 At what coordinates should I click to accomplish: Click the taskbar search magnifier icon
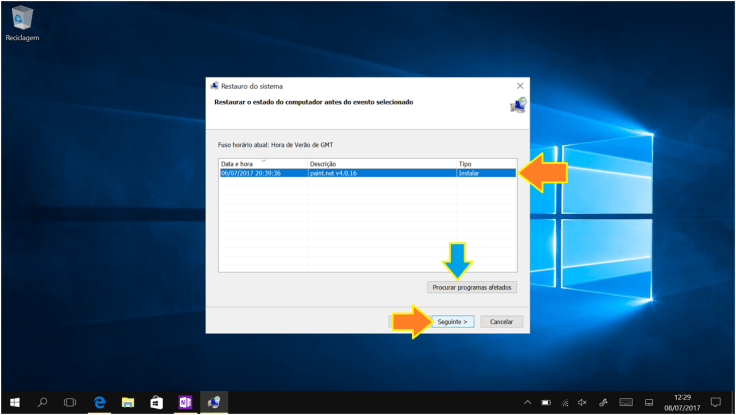point(42,402)
